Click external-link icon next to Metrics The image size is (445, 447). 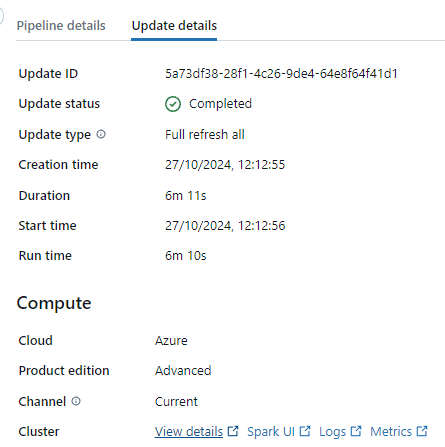pos(422,431)
